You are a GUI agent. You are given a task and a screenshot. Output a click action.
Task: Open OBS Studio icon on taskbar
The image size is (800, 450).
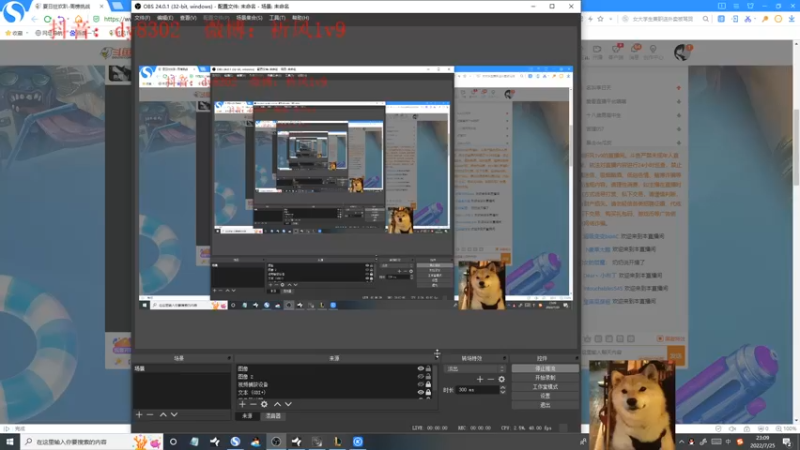pyautogui.click(x=276, y=442)
